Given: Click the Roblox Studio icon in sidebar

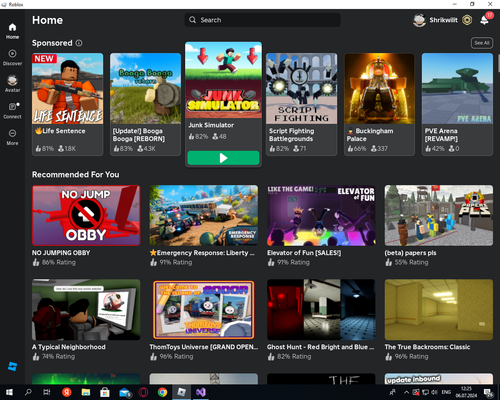Looking at the screenshot, I should [x=12, y=366].
